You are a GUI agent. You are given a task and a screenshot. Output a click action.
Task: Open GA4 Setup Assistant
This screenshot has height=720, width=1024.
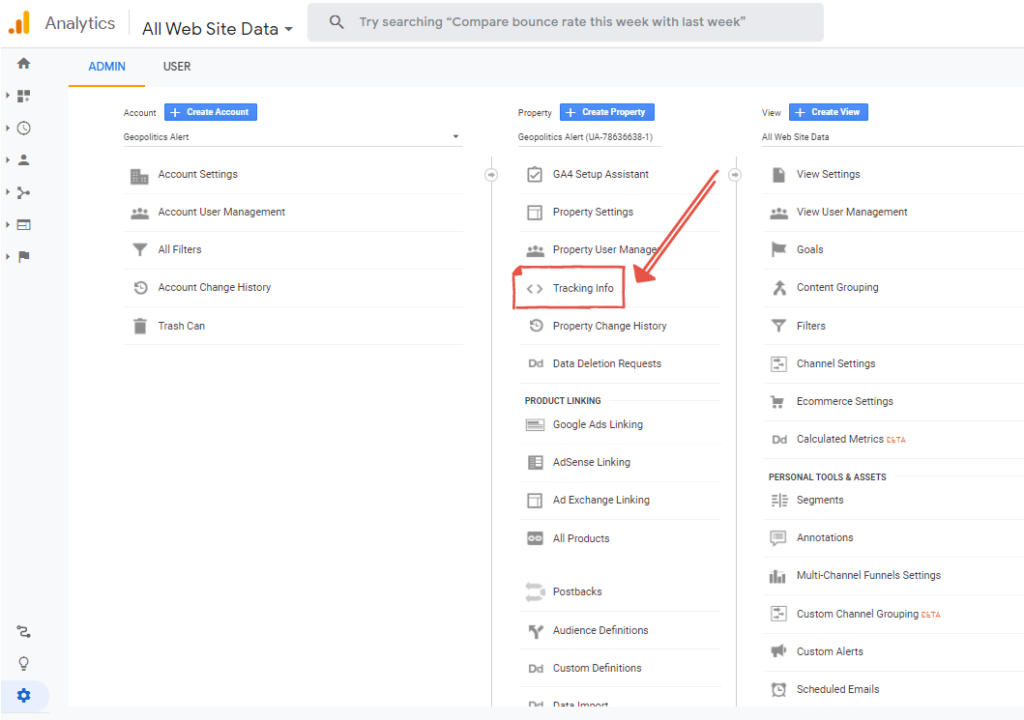[x=600, y=174]
